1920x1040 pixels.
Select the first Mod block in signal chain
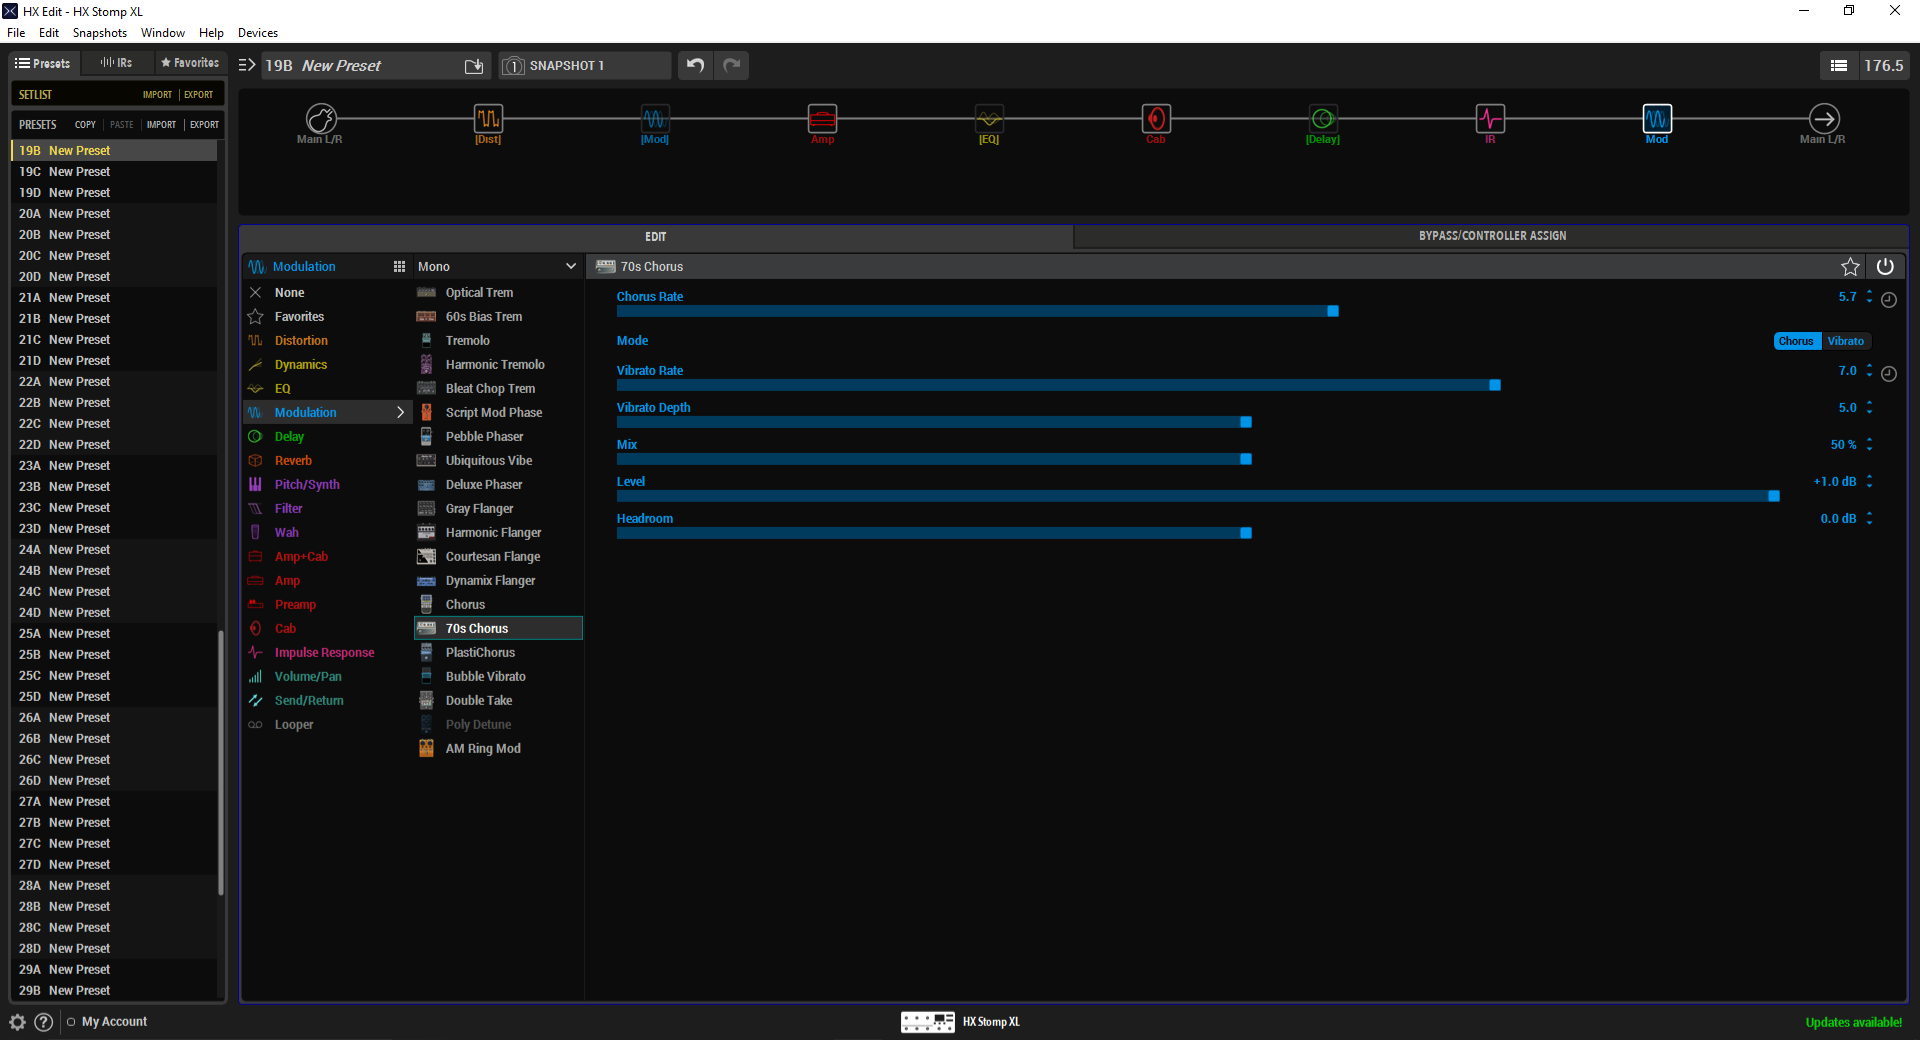[x=655, y=119]
